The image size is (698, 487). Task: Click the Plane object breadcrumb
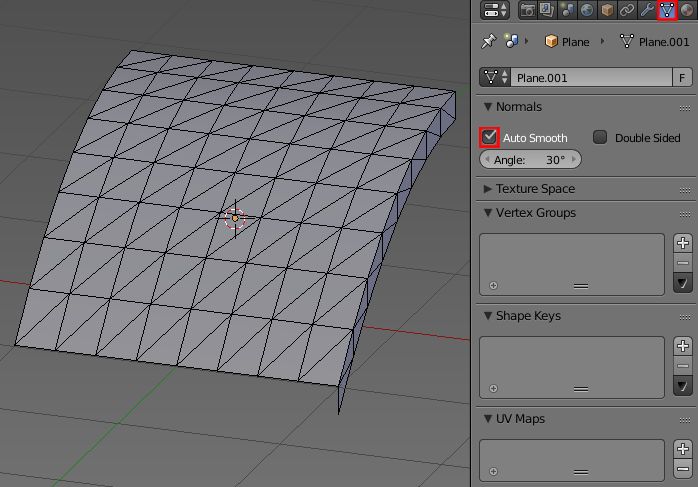pos(567,41)
